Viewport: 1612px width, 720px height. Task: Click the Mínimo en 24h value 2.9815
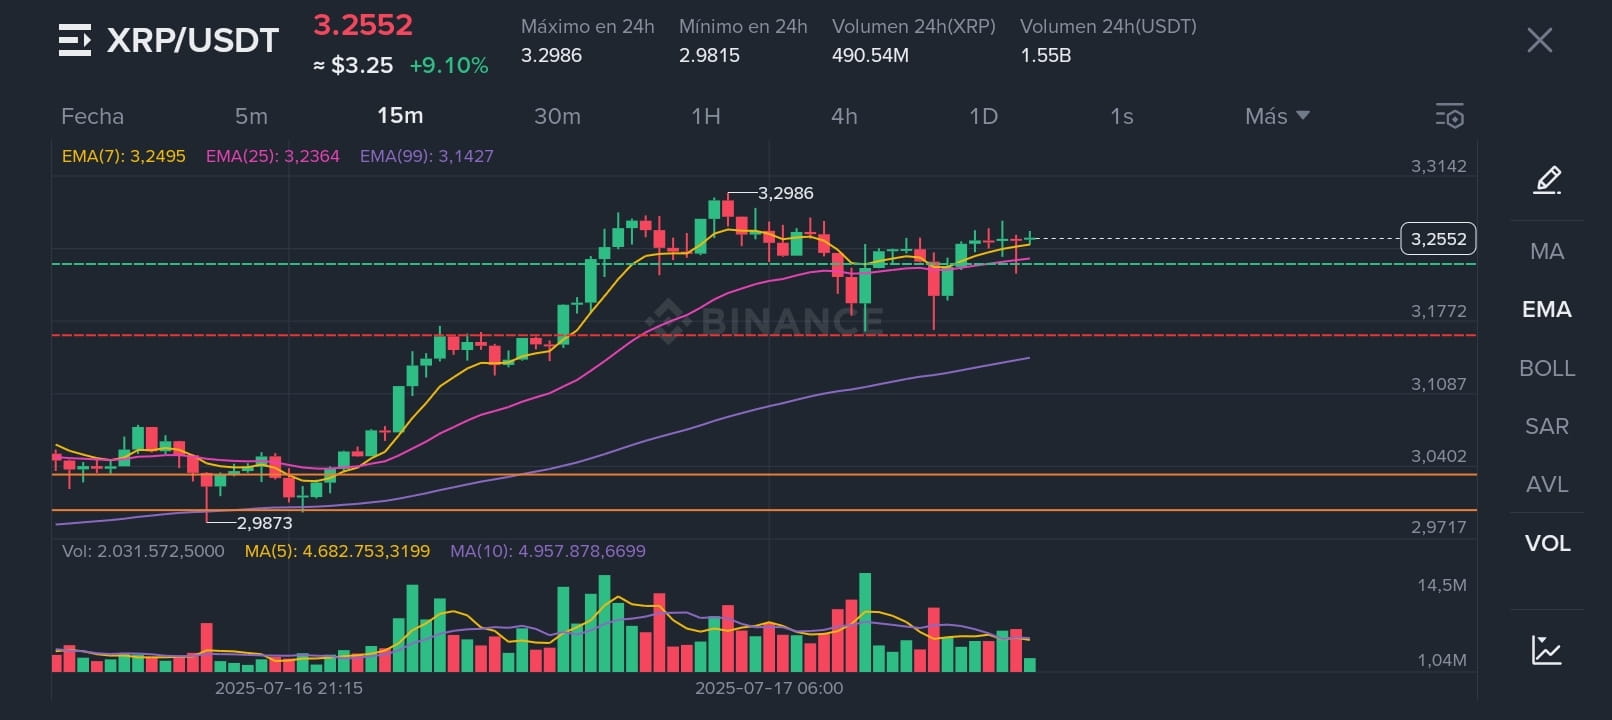click(x=709, y=56)
